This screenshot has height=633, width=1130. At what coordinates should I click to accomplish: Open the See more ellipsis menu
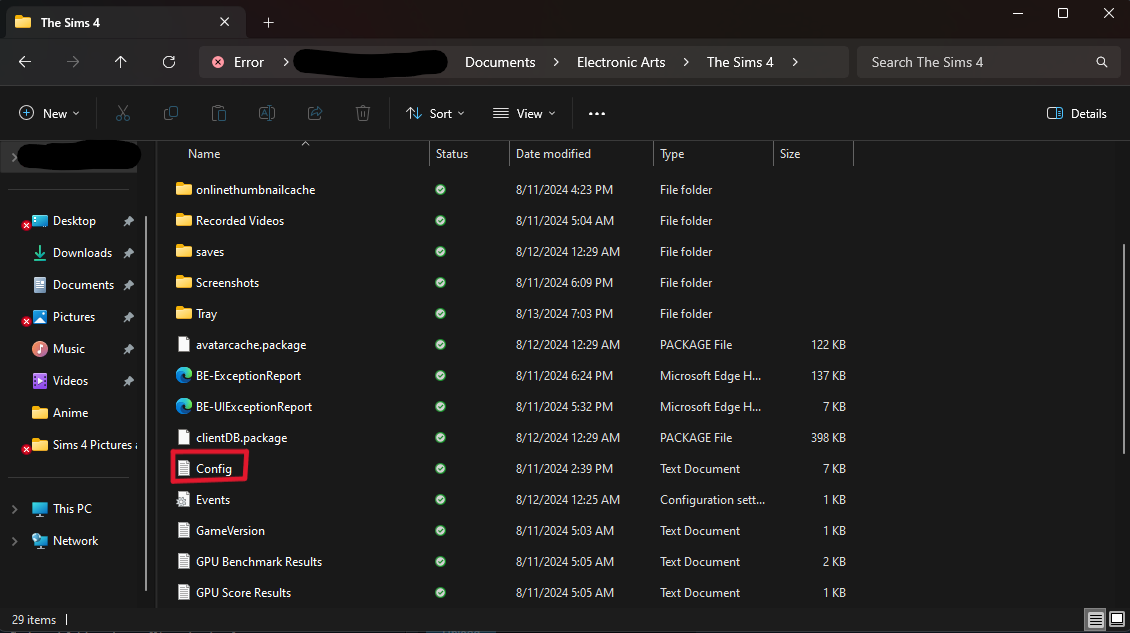click(597, 113)
